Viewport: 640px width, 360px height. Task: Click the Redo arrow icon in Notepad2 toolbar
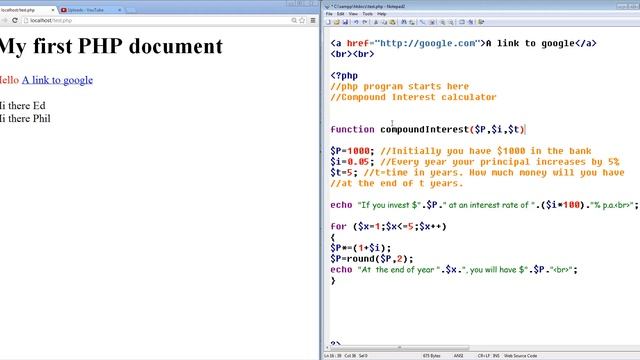pos(365,22)
